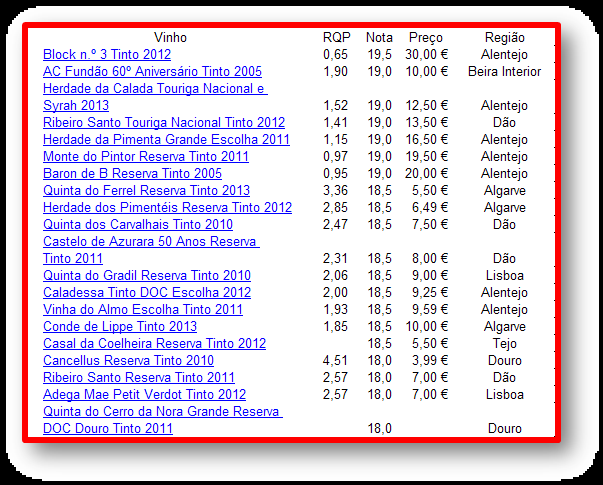Viewport: 603px width, 485px height.
Task: Open Monte do Pintor Reserva Tinto 2011 link
Action: (x=146, y=157)
